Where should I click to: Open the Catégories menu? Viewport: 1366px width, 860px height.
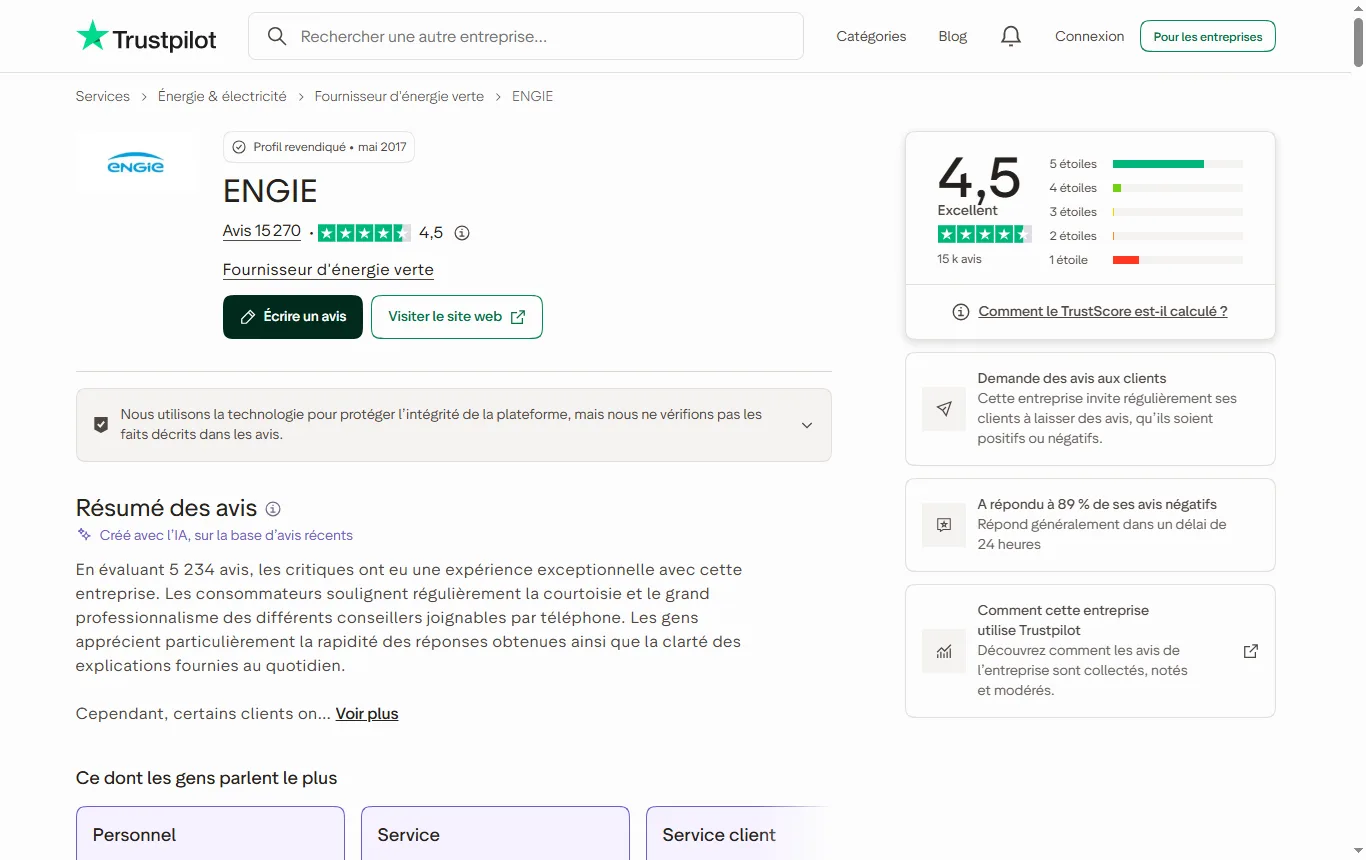(871, 37)
